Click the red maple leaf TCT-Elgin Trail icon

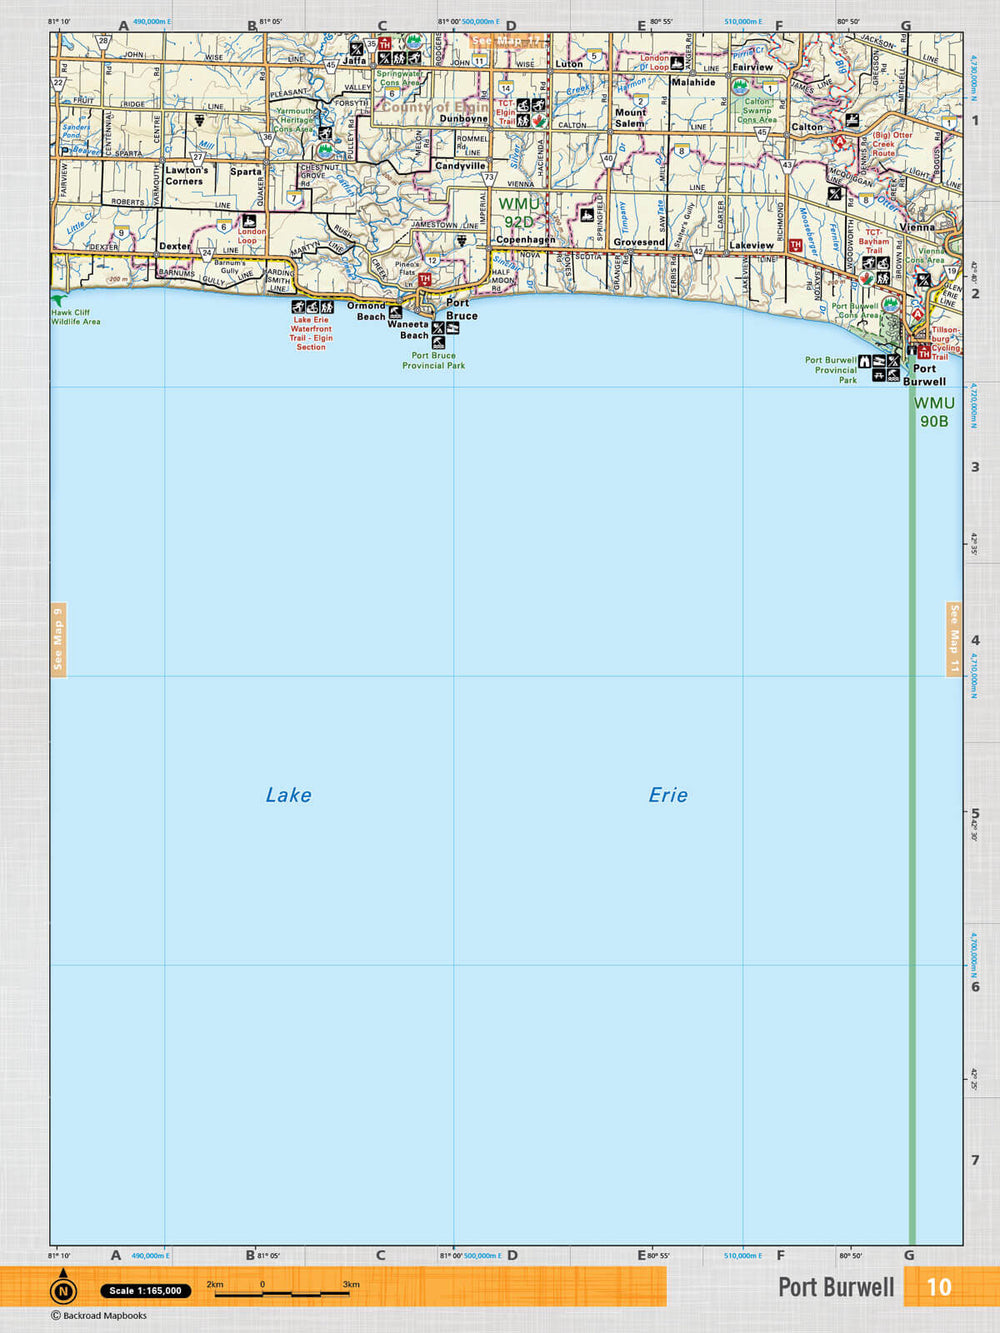(538, 121)
